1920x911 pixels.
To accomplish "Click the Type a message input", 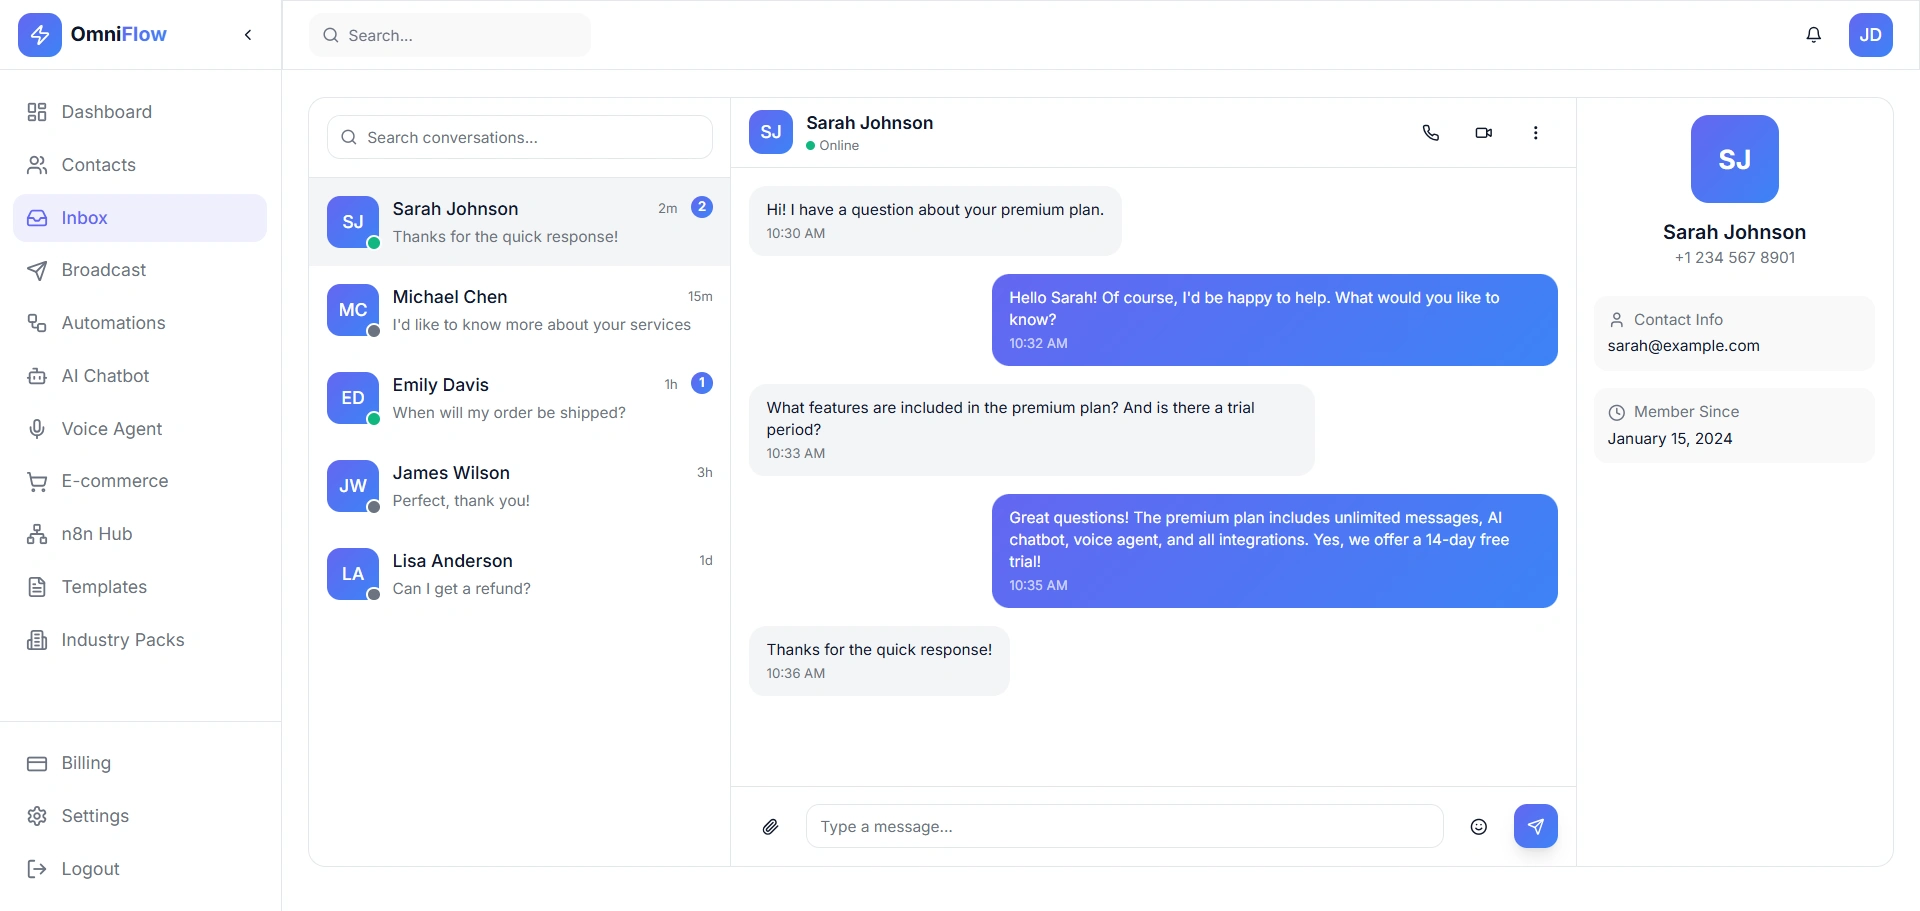I will click(1124, 827).
